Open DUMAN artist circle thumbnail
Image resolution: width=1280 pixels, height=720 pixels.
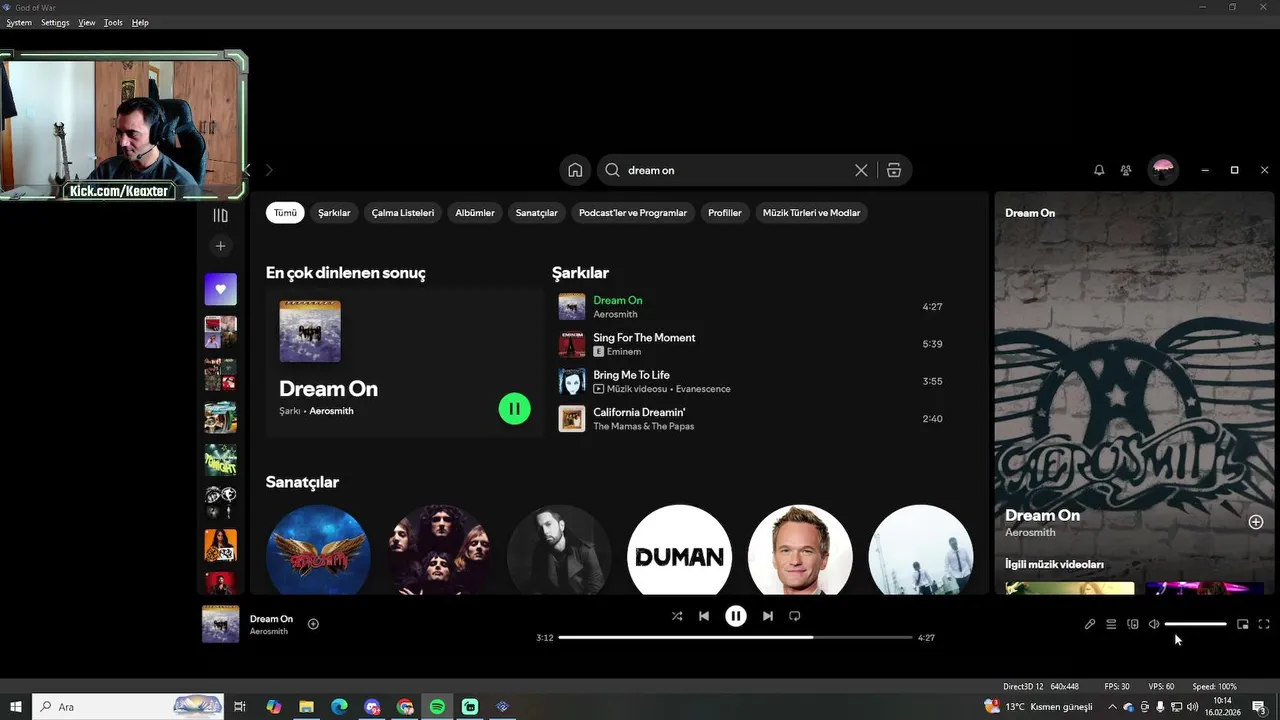[679, 556]
